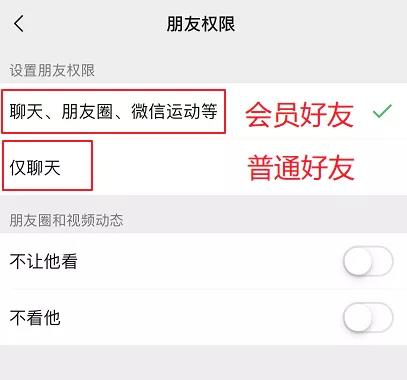Choose the 聊天、朋友圈、微信运动等 permission option
This screenshot has height=380, width=407.
click(x=203, y=111)
